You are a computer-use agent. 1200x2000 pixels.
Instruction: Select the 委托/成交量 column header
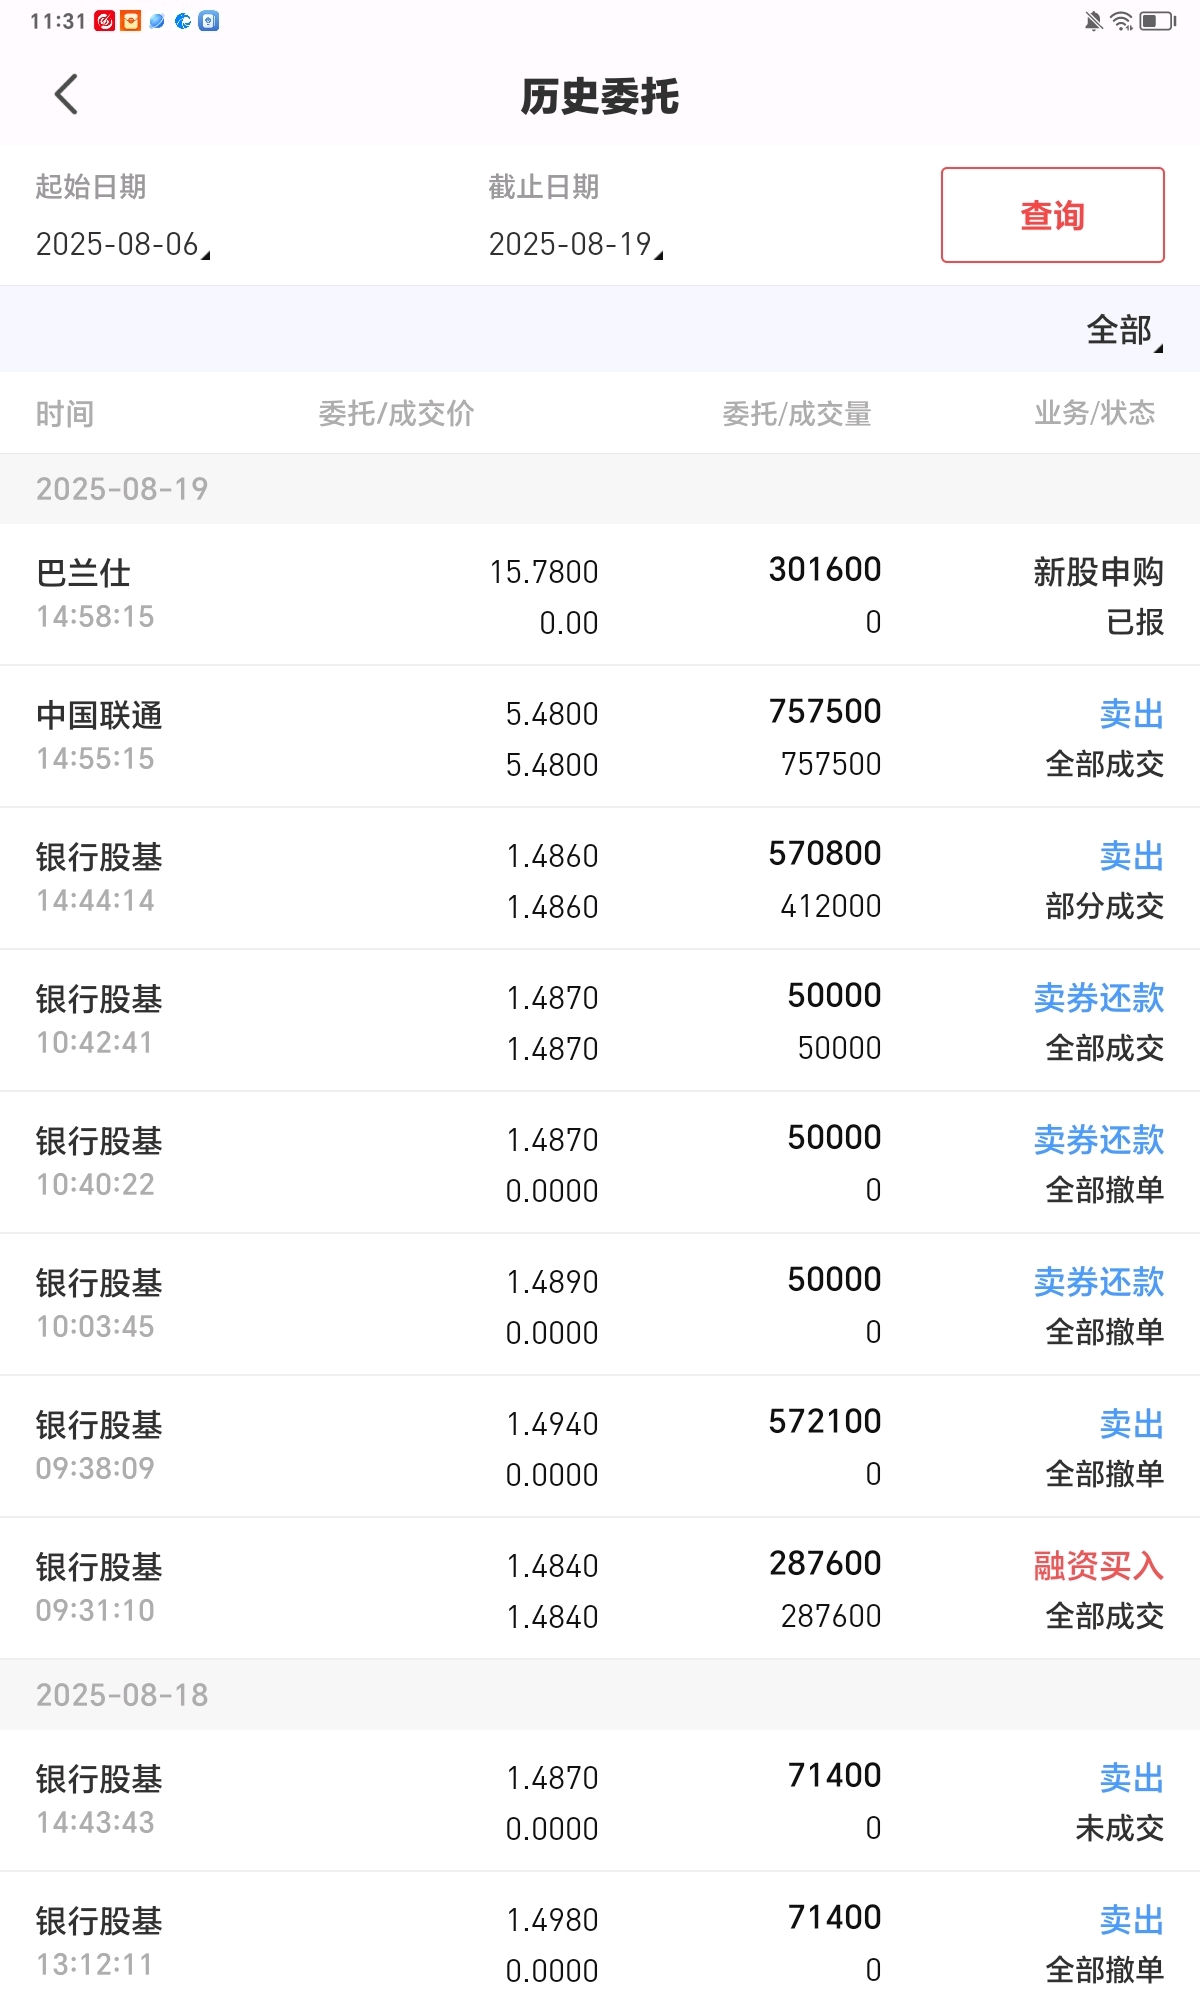tap(797, 413)
